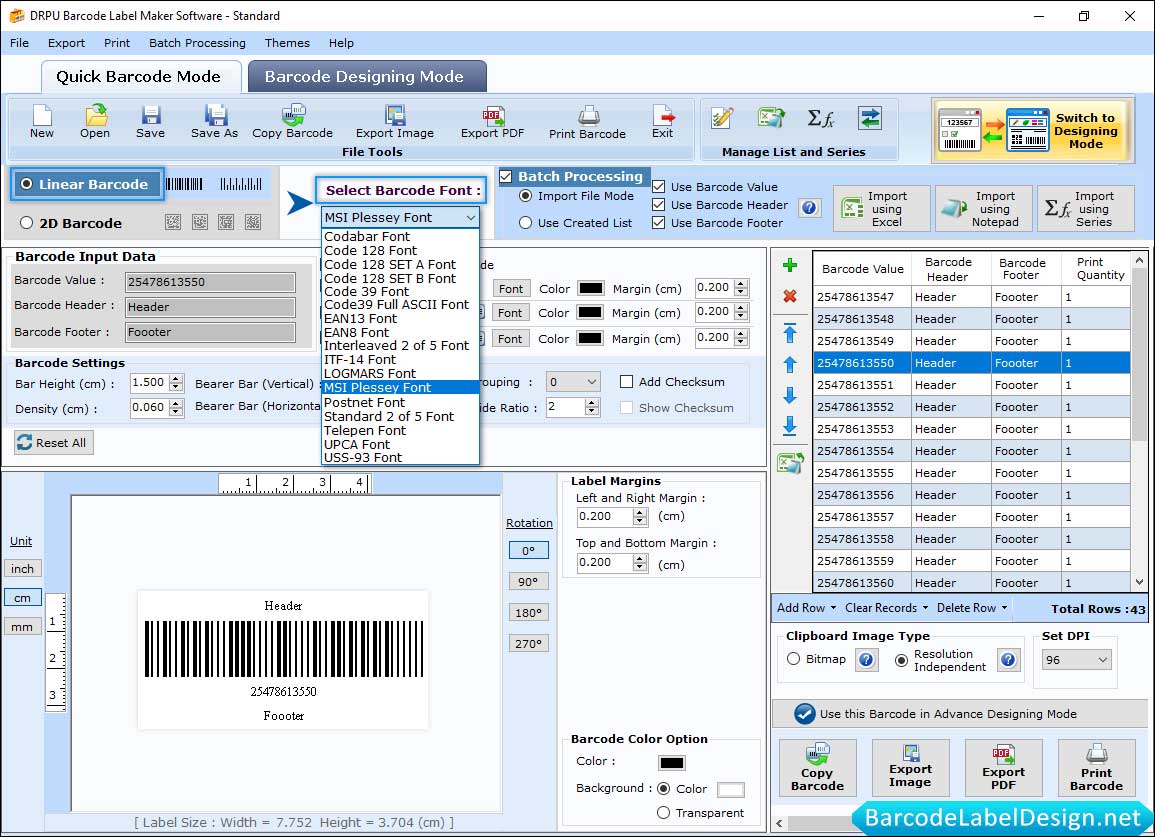Open help icon next to Bitmap option
This screenshot has width=1155, height=837.
pyautogui.click(x=866, y=659)
